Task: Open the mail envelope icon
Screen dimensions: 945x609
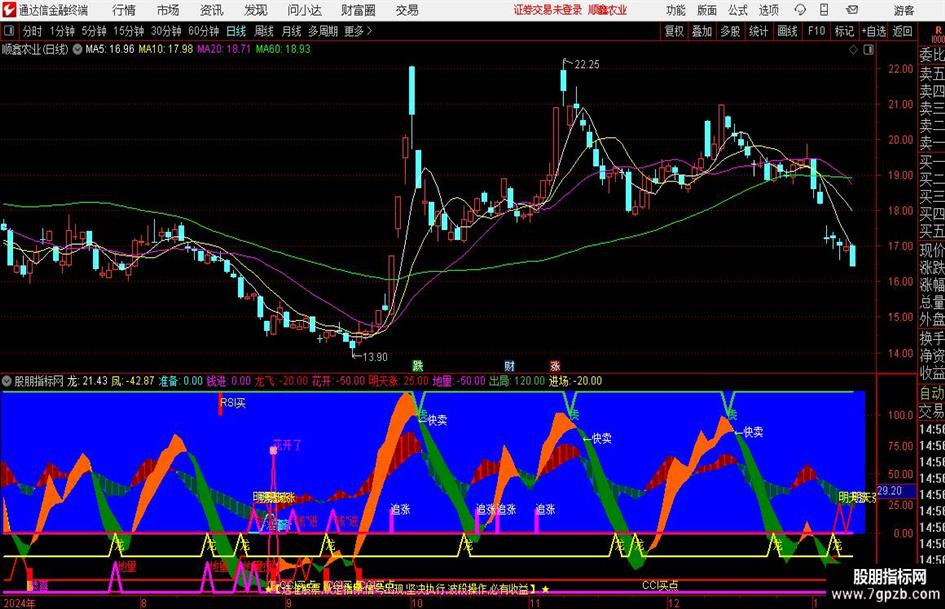Action: click(x=852, y=10)
